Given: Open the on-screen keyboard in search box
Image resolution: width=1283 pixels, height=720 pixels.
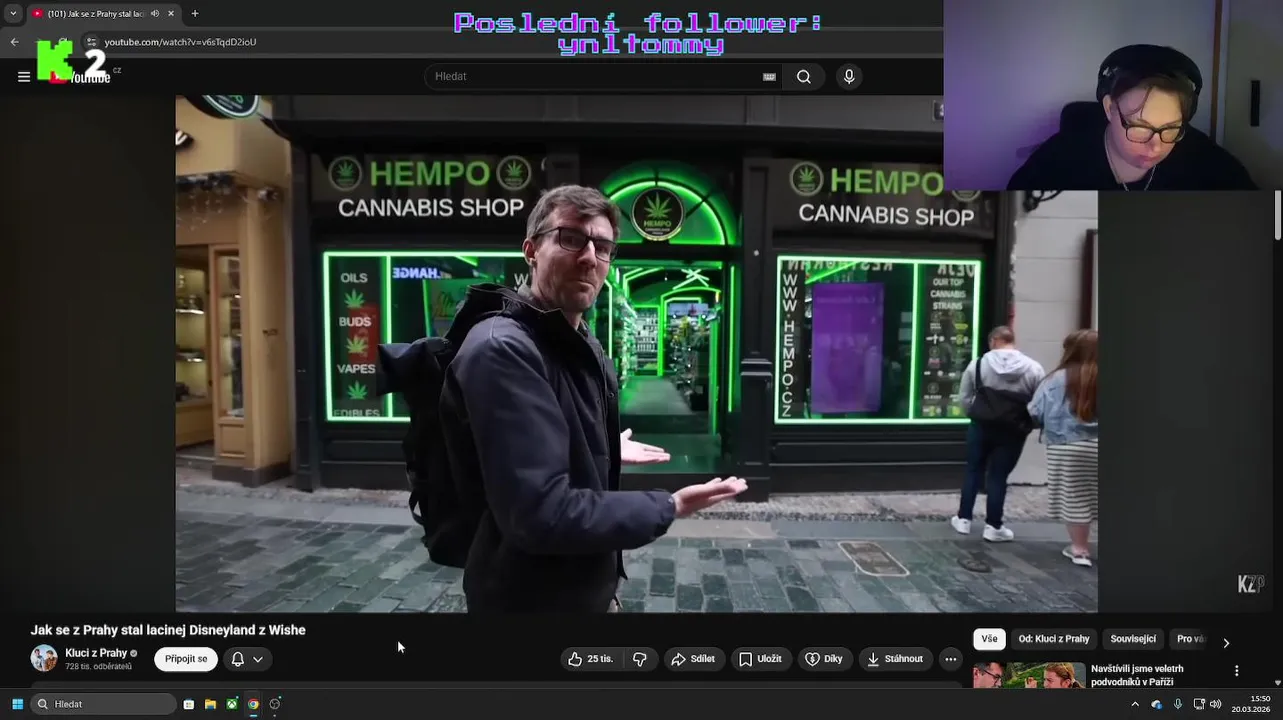Looking at the screenshot, I should click(769, 77).
